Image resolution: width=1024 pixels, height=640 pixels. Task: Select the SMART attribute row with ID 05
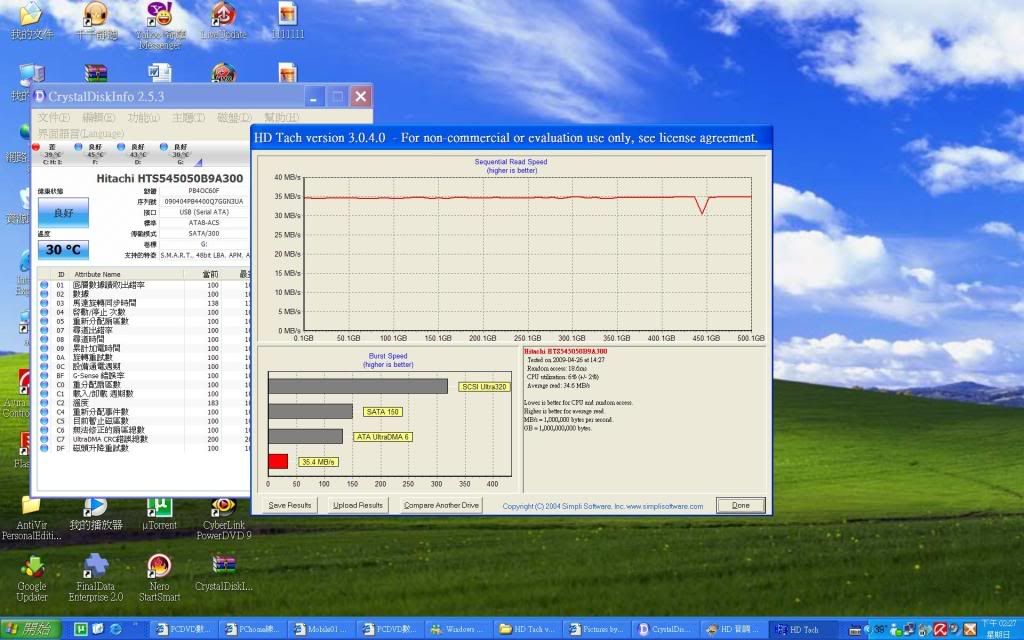144,321
